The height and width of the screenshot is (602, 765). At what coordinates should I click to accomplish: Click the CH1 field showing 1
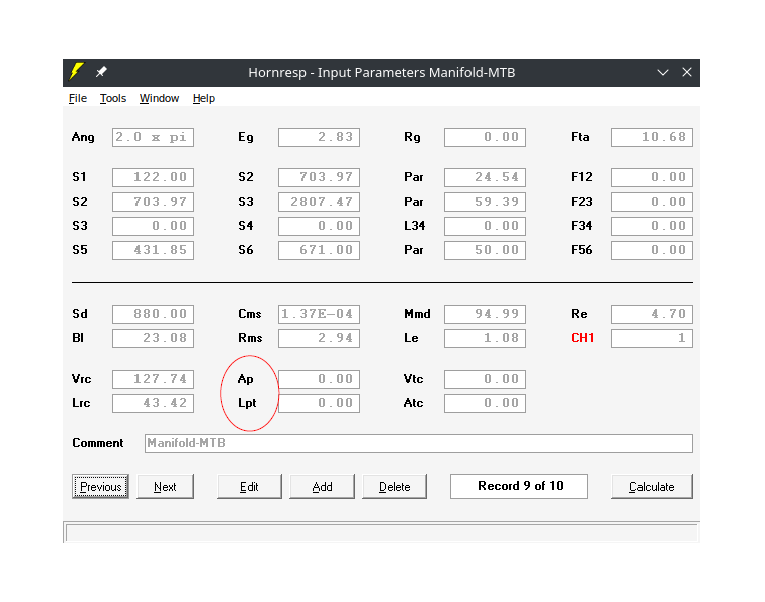click(652, 339)
